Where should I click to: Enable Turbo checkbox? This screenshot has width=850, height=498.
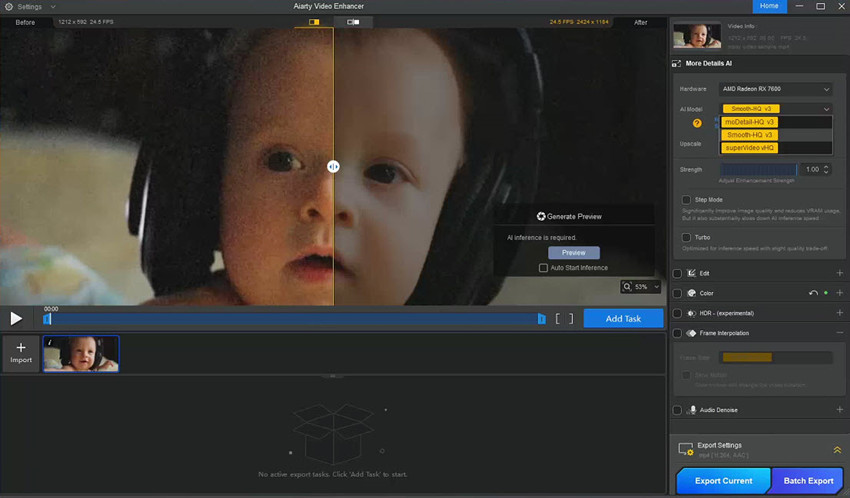(x=686, y=237)
